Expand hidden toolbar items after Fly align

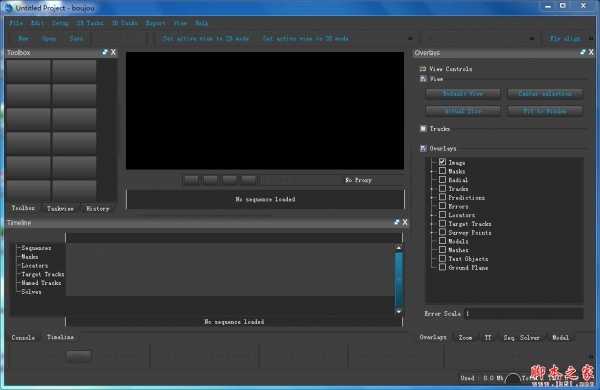click(x=591, y=38)
